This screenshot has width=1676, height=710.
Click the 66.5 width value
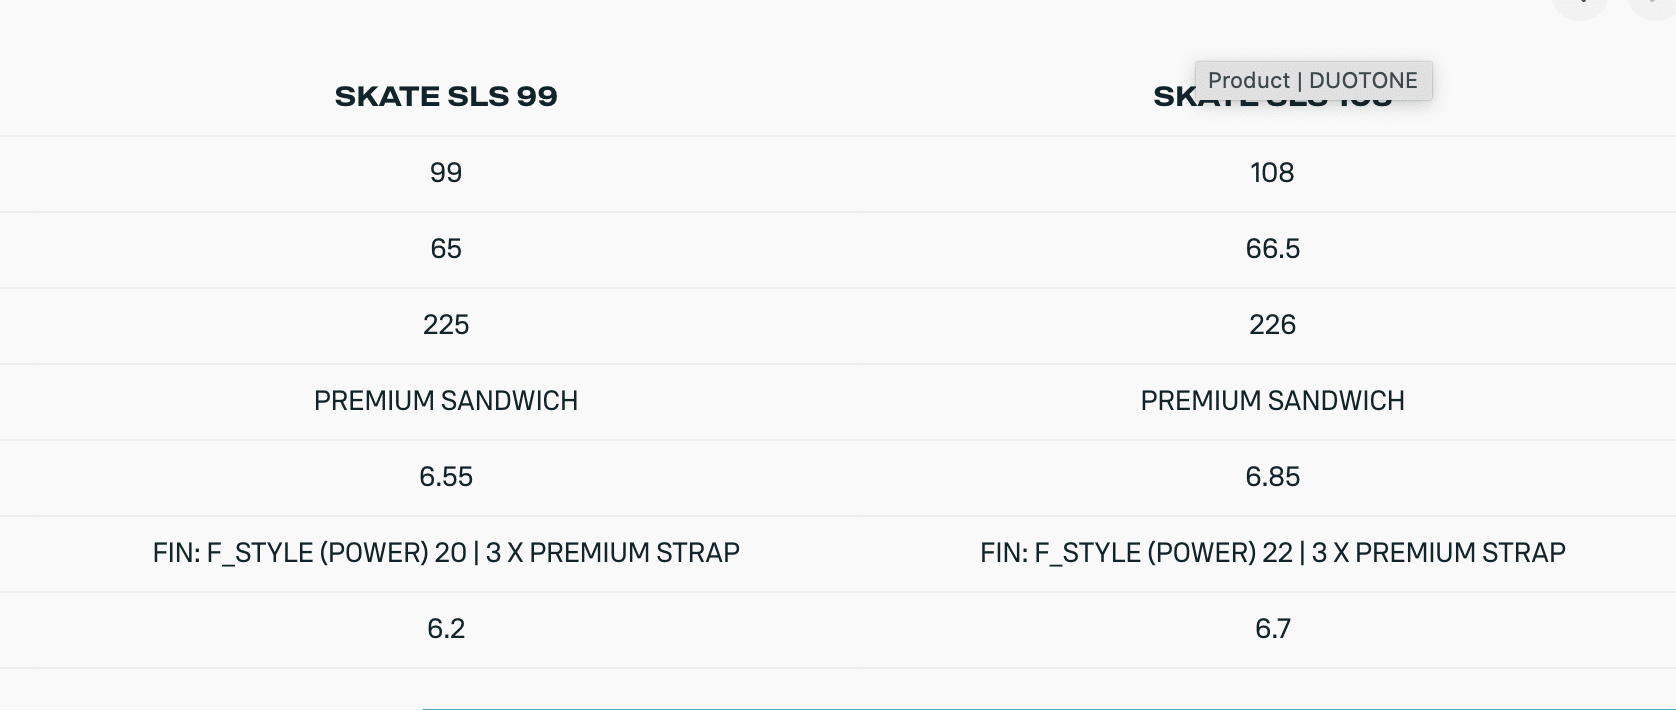coord(1272,249)
